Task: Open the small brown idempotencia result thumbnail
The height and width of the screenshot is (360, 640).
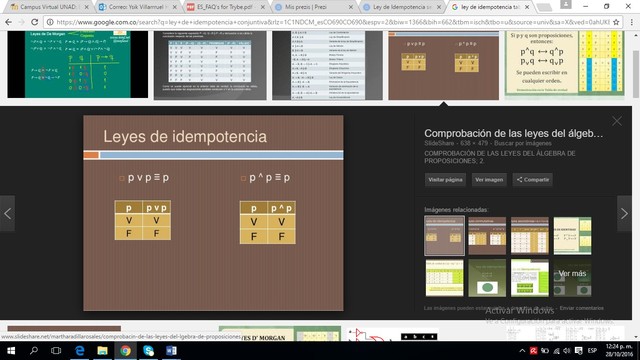Action: (x=443, y=65)
